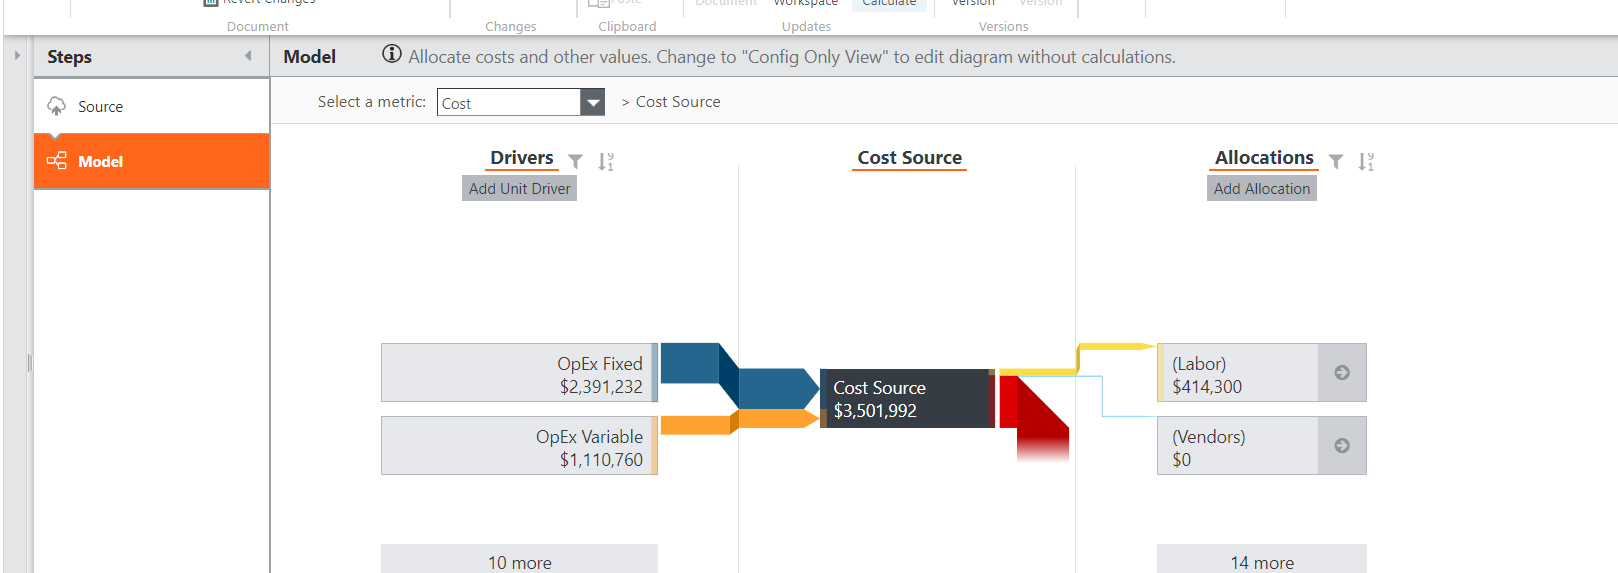The width and height of the screenshot is (1618, 573).
Task: Open the (Vendors) allocation arrow
Action: (1342, 446)
